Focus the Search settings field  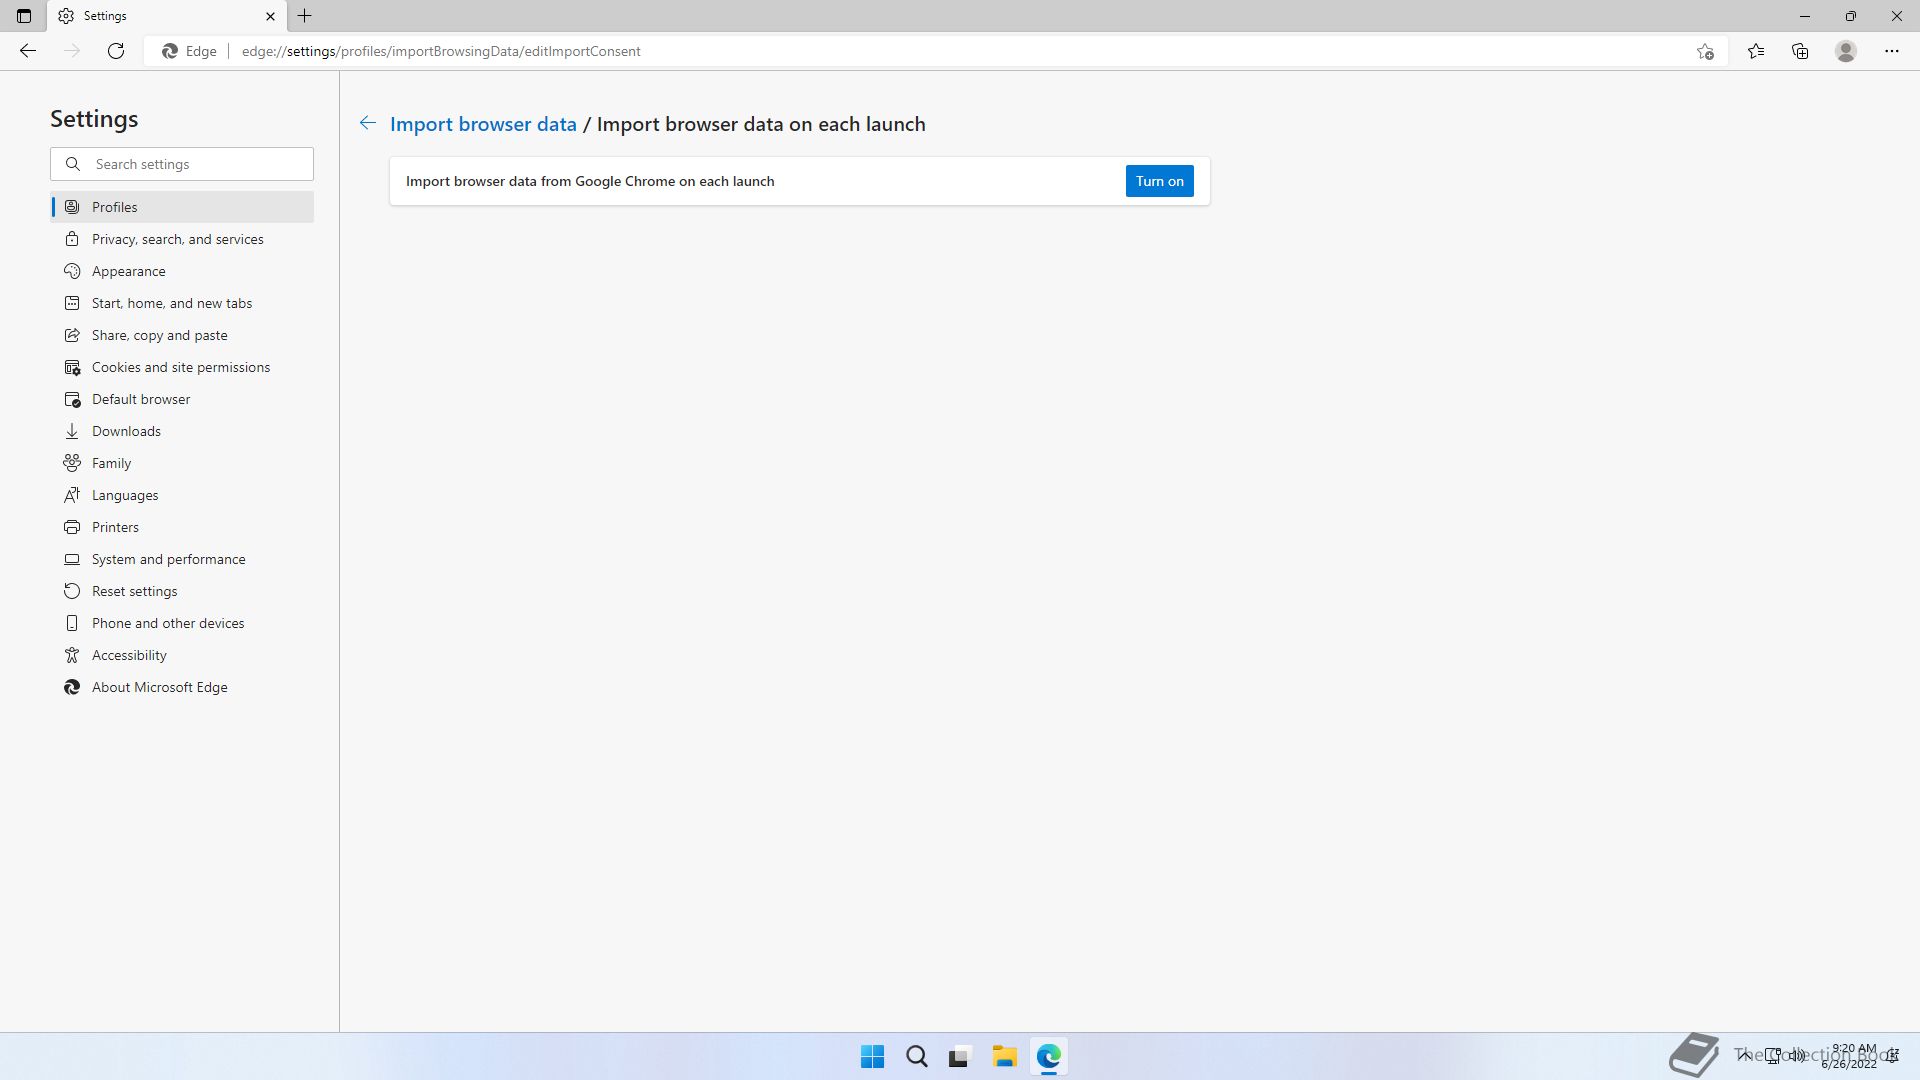182,164
